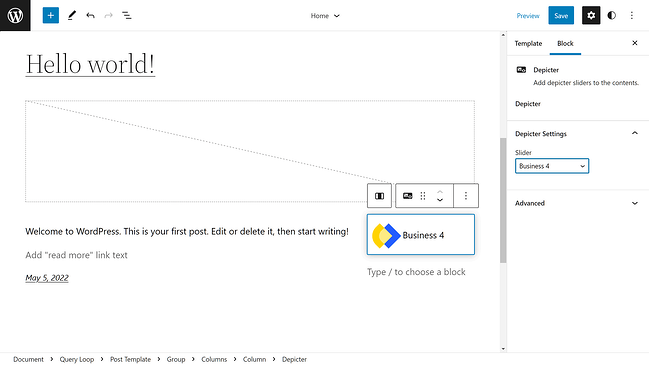This screenshot has height=365, width=649.
Task: Select Query Loop in breadcrumb
Action: pyautogui.click(x=77, y=359)
